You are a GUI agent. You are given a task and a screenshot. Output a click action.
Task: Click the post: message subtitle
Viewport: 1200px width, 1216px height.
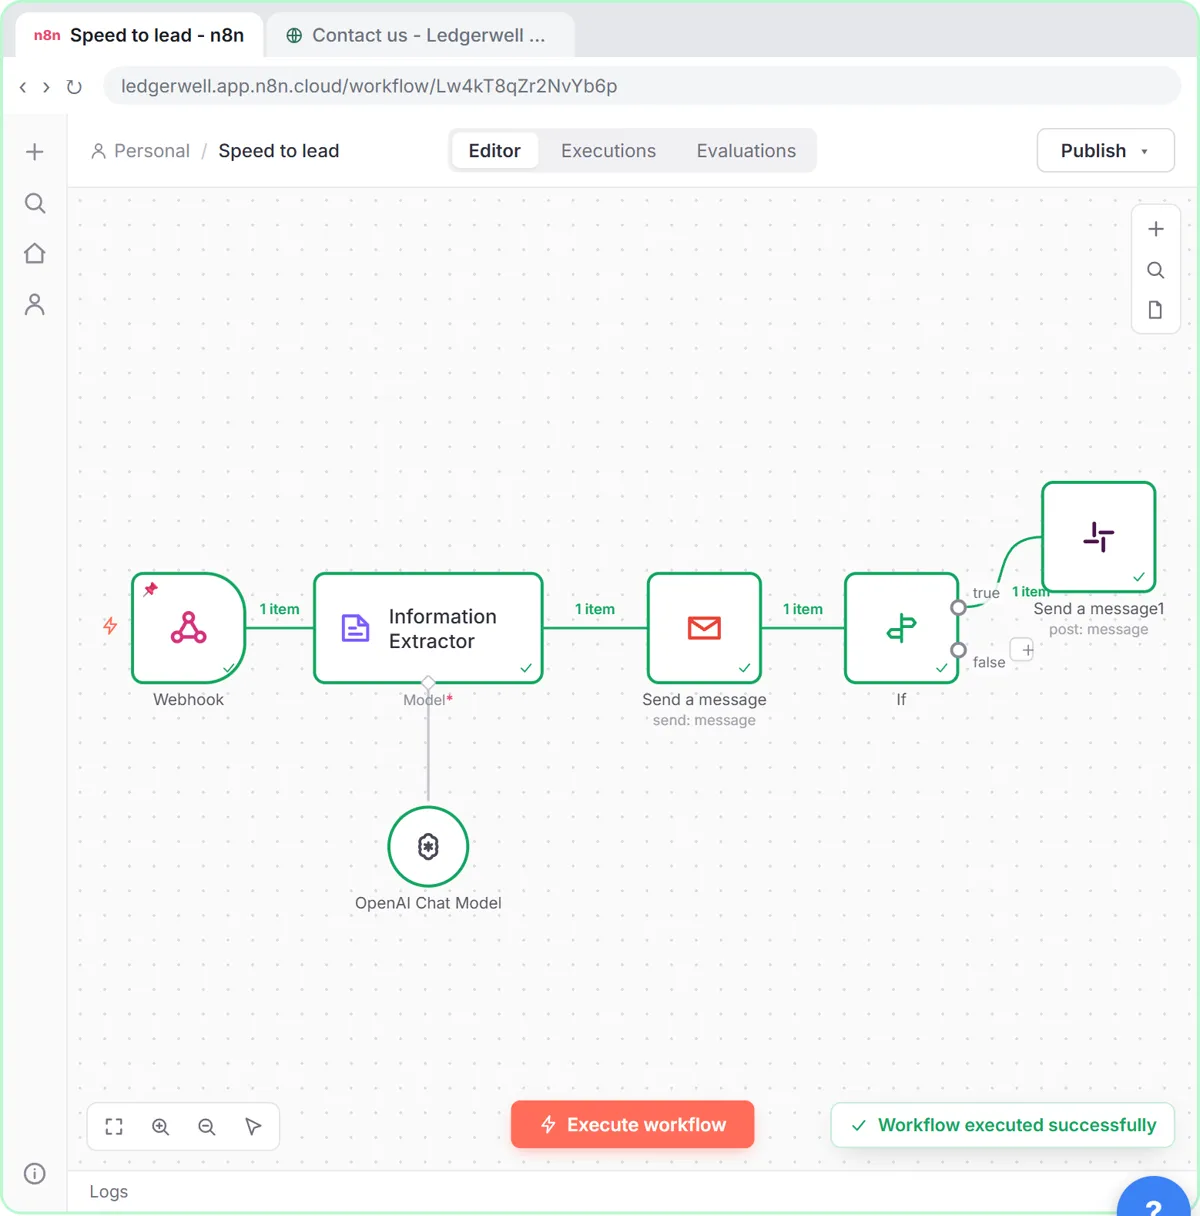pos(1098,630)
